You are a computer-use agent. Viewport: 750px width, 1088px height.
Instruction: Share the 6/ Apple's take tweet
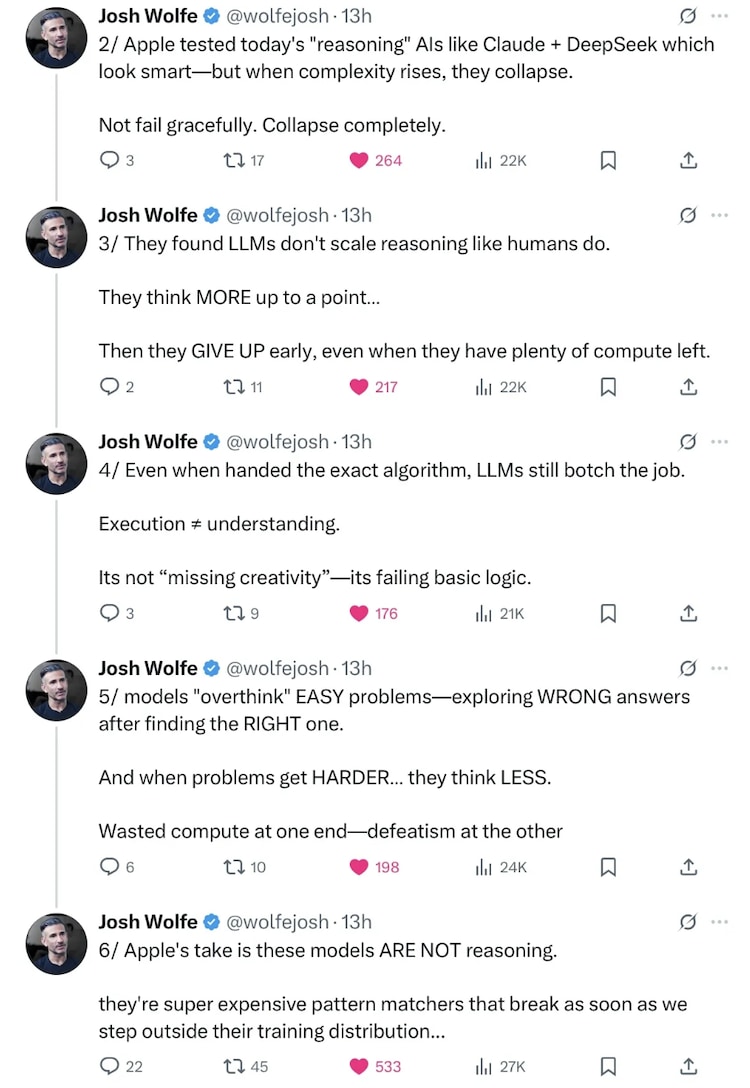tap(688, 1066)
